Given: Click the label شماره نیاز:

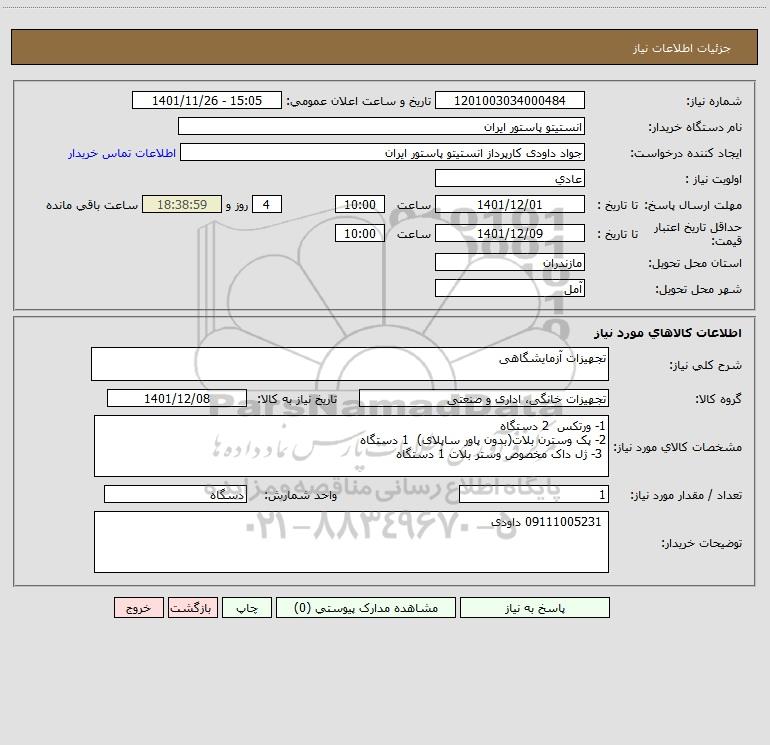Looking at the screenshot, I should pyautogui.click(x=714, y=101).
